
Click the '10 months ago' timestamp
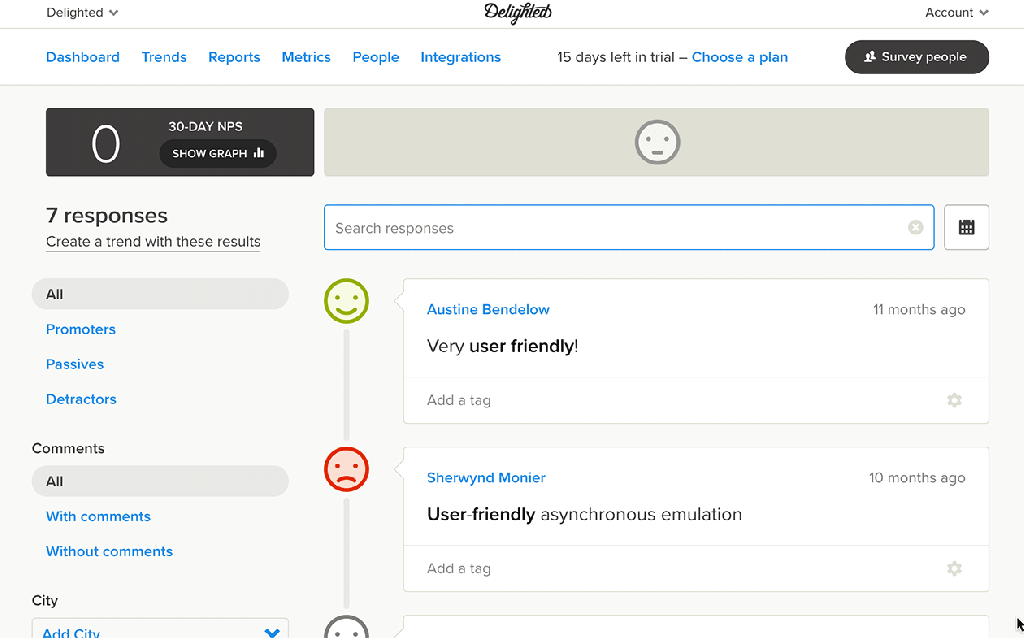pyautogui.click(x=917, y=478)
